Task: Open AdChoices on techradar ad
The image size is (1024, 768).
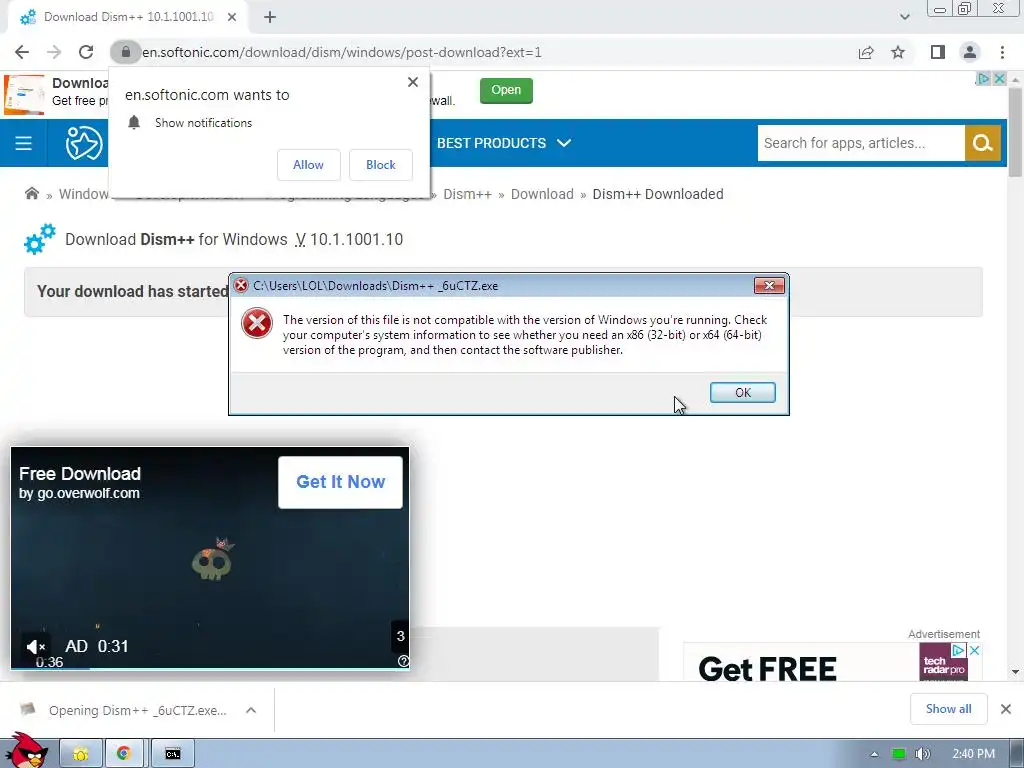Action: pos(958,650)
